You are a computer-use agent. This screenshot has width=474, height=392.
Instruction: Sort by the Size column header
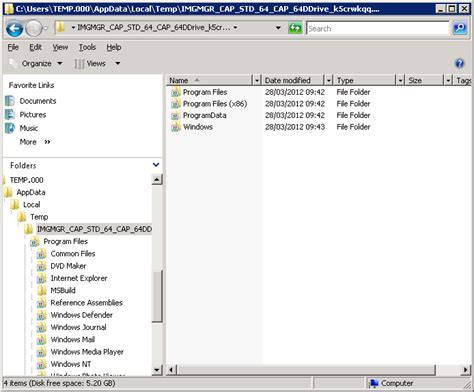[x=424, y=80]
